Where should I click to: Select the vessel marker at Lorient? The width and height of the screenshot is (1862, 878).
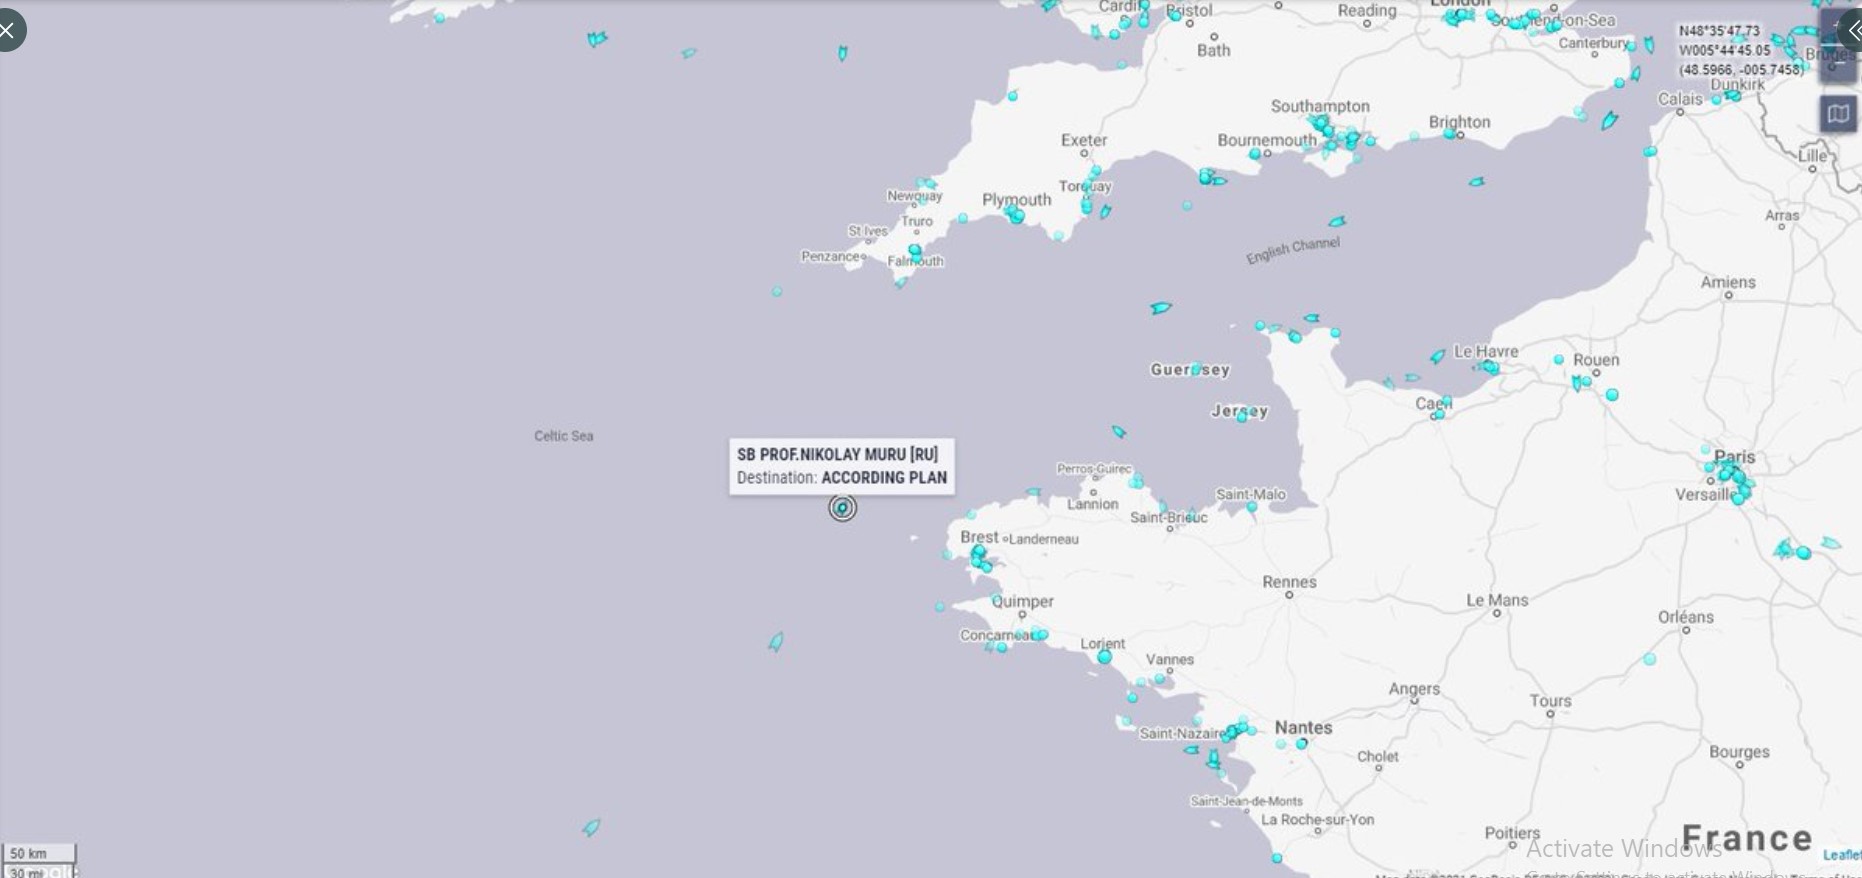coord(1104,657)
